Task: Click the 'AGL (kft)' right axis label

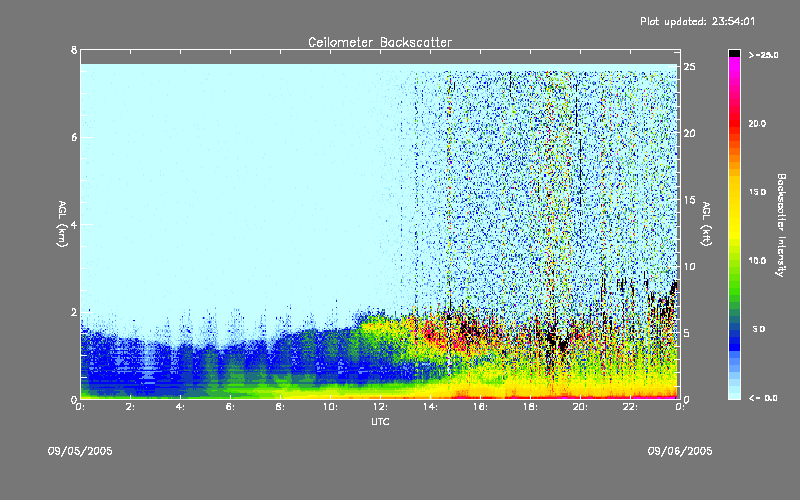Action: (x=706, y=224)
